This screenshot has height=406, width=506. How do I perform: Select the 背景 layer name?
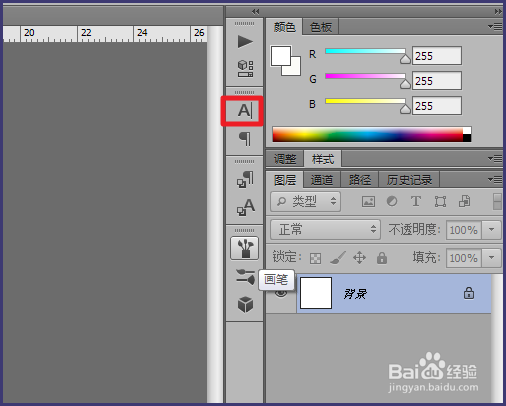[355, 294]
